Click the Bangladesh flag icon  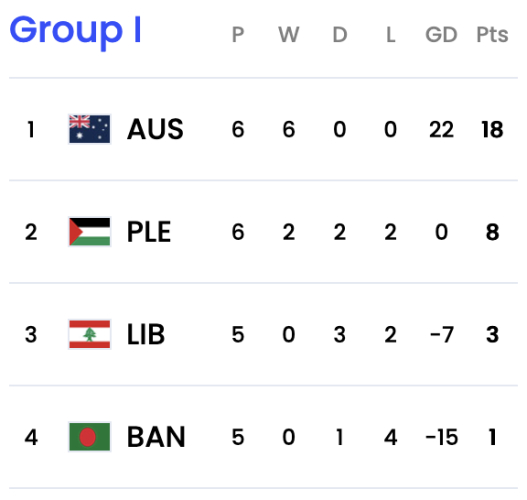[89, 436]
